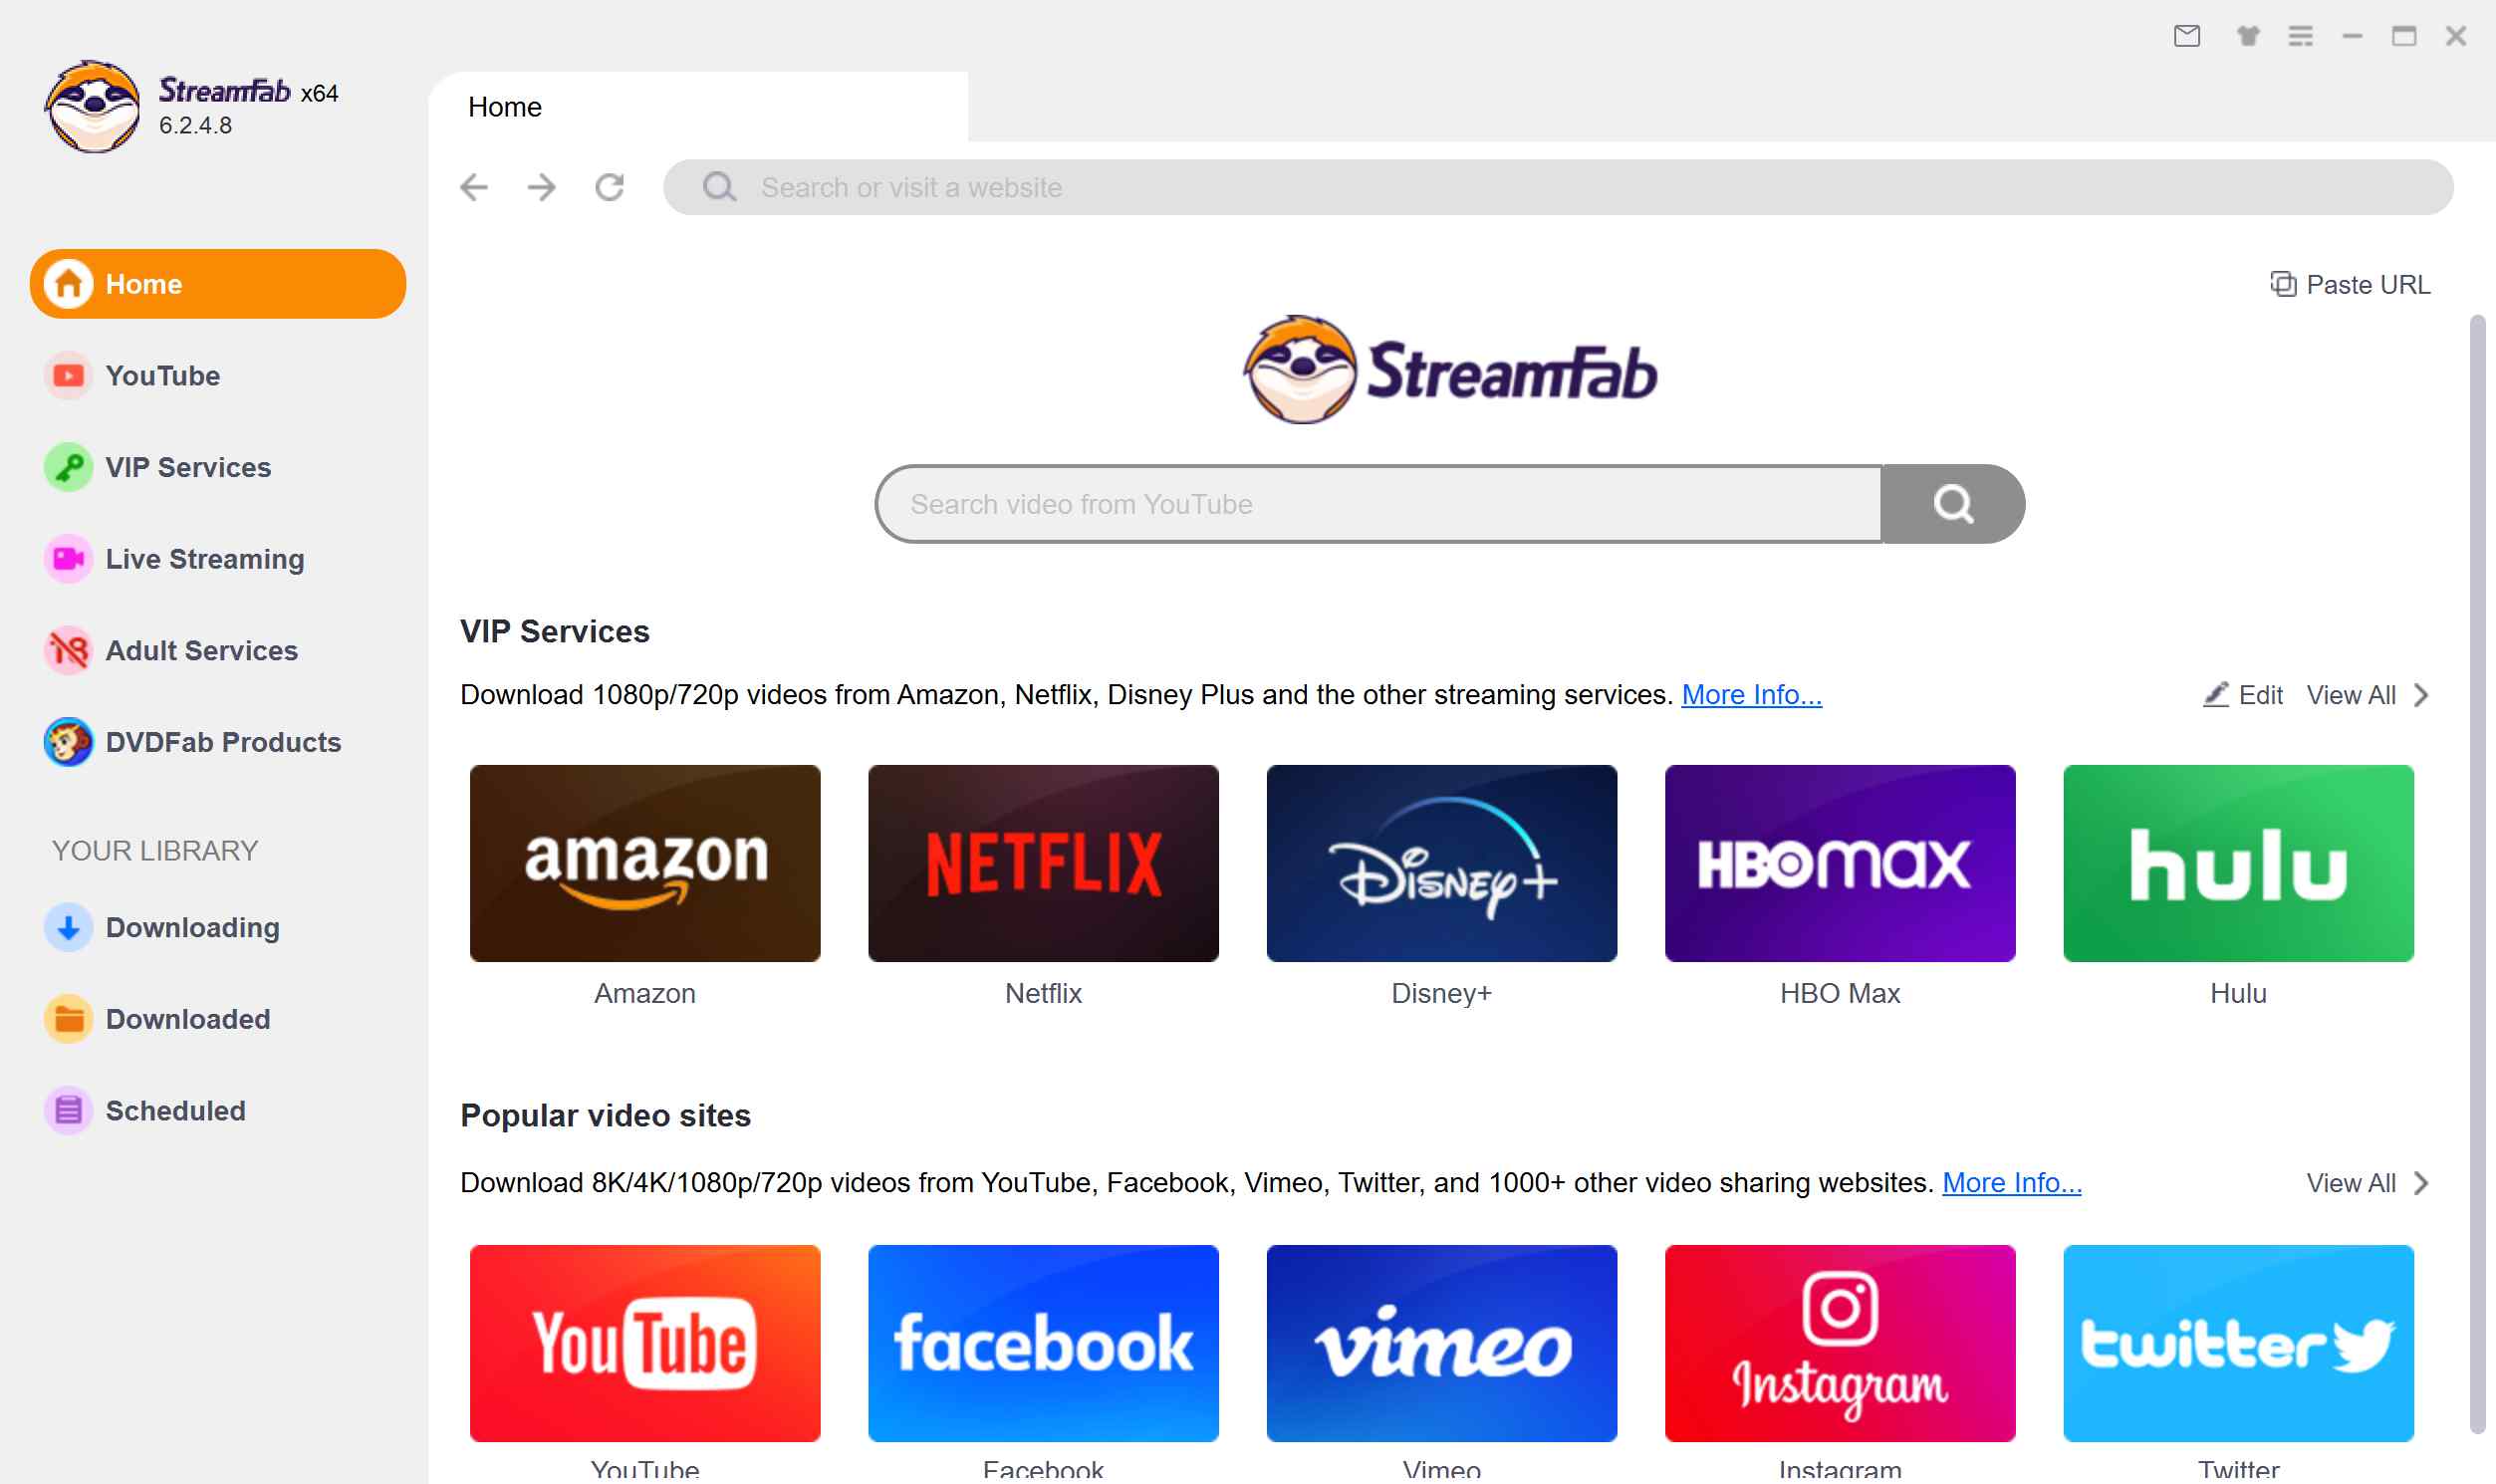
Task: Open the Adult Services section
Action: (x=201, y=650)
